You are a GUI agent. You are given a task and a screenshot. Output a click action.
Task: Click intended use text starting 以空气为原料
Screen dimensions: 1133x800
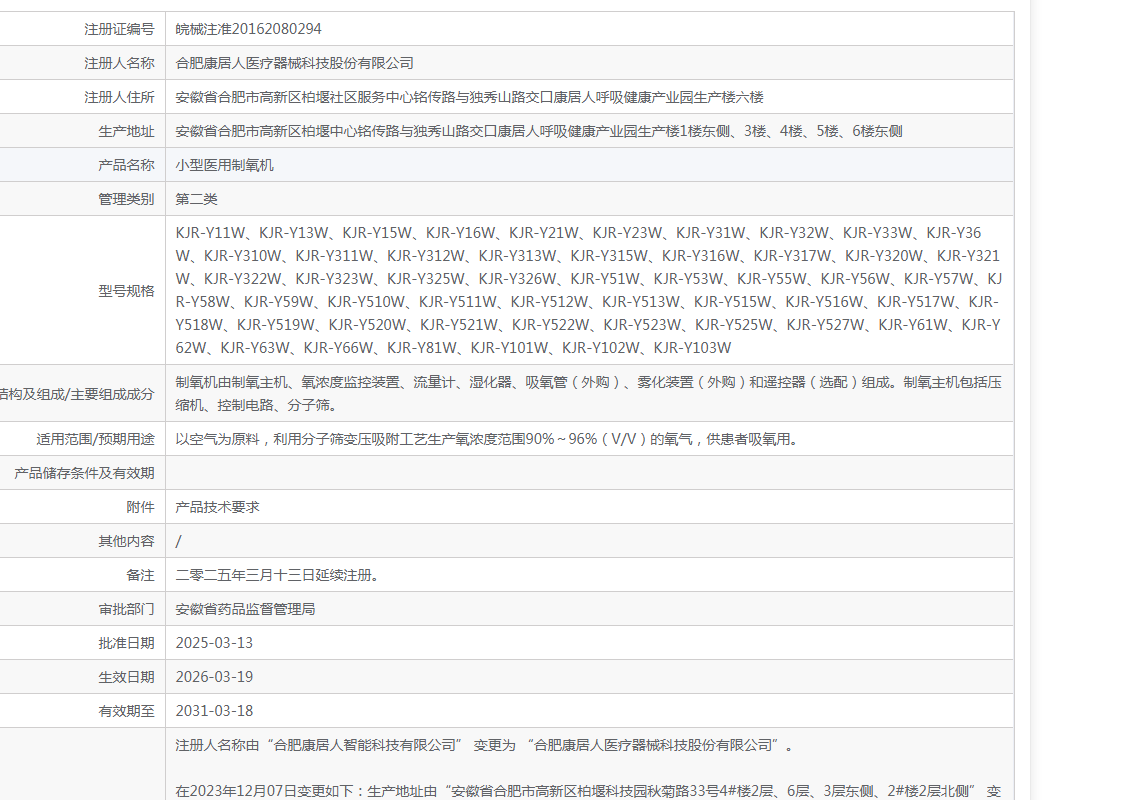[486, 439]
